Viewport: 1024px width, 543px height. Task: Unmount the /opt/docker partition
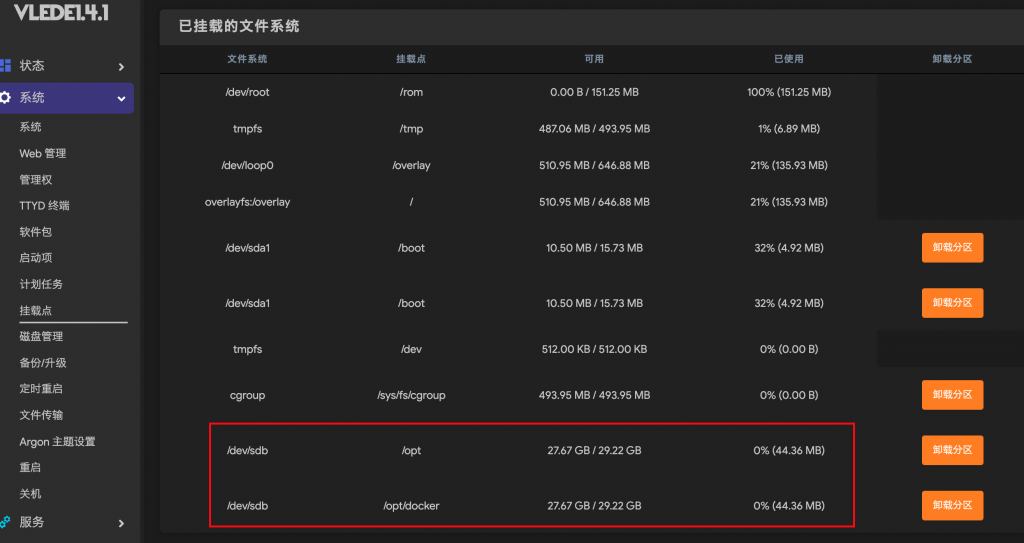[952, 506]
